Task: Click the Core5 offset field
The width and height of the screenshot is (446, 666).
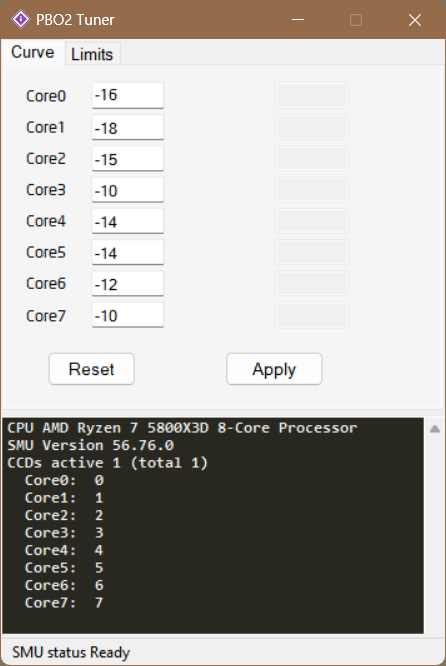Action: pos(128,252)
